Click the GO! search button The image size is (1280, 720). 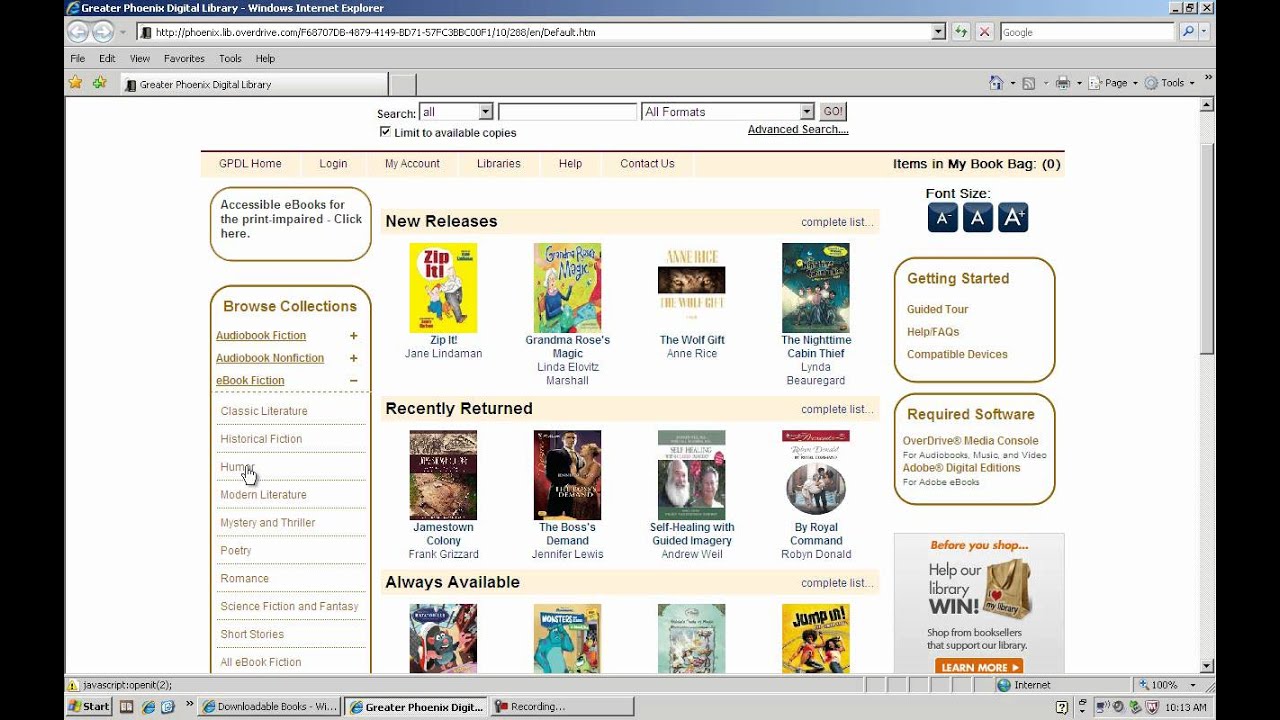click(833, 112)
